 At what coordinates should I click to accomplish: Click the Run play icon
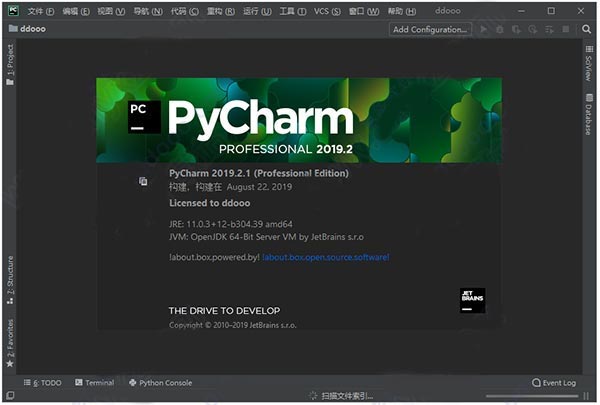click(484, 29)
